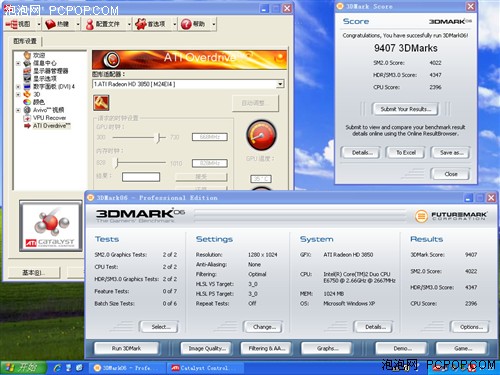Select ATI Overdrive in the tree
This screenshot has height=375, width=500.
52,126
